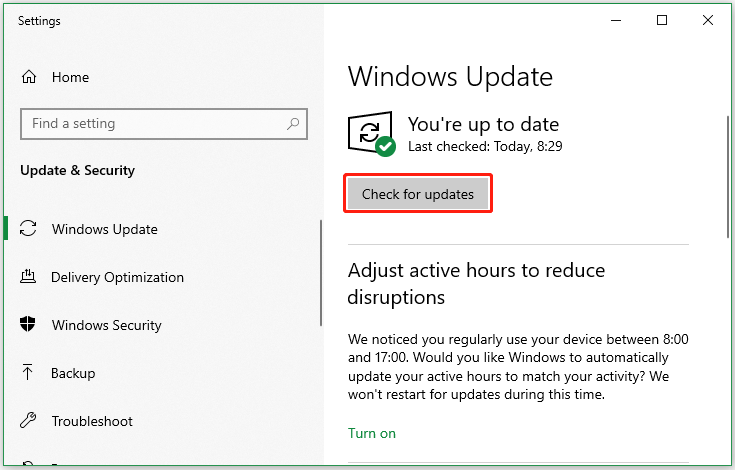
Task: Click the Delivery Optimization icon
Action: point(28,276)
